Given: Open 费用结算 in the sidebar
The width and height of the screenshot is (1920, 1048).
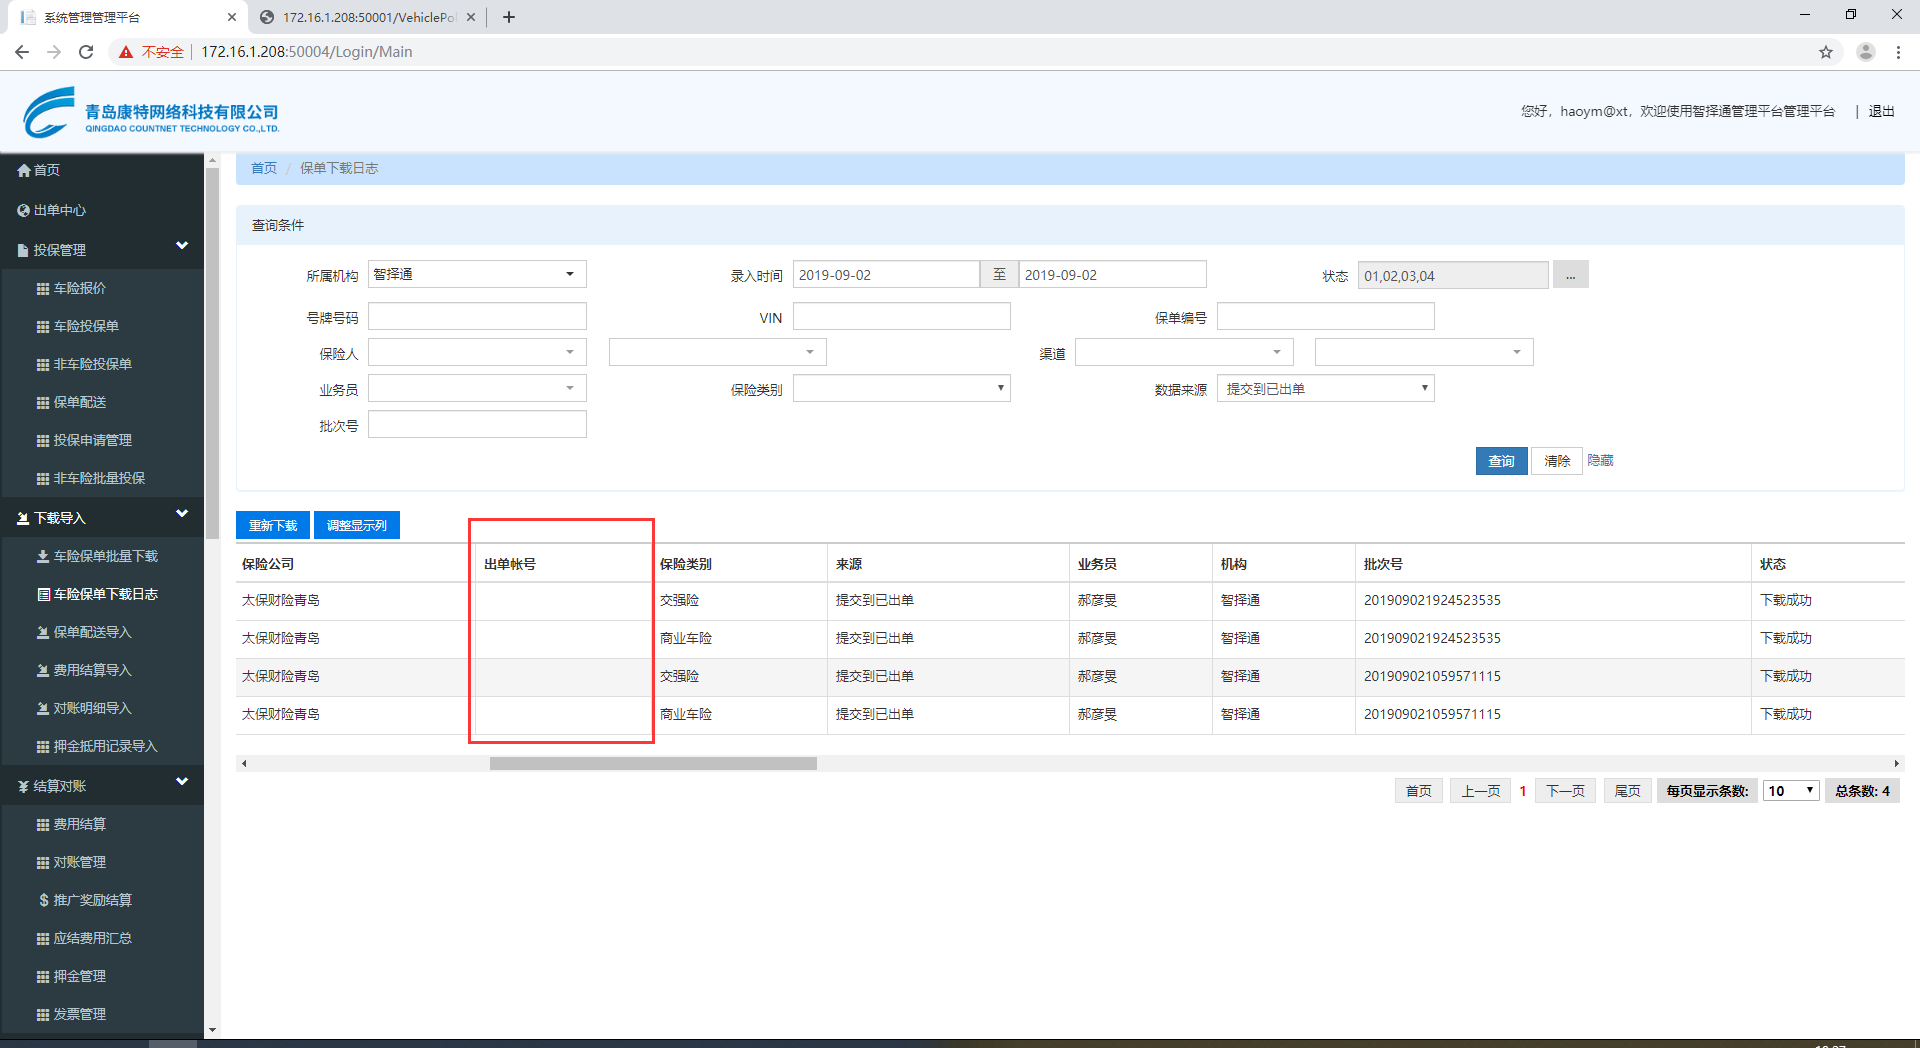Looking at the screenshot, I should click(80, 824).
